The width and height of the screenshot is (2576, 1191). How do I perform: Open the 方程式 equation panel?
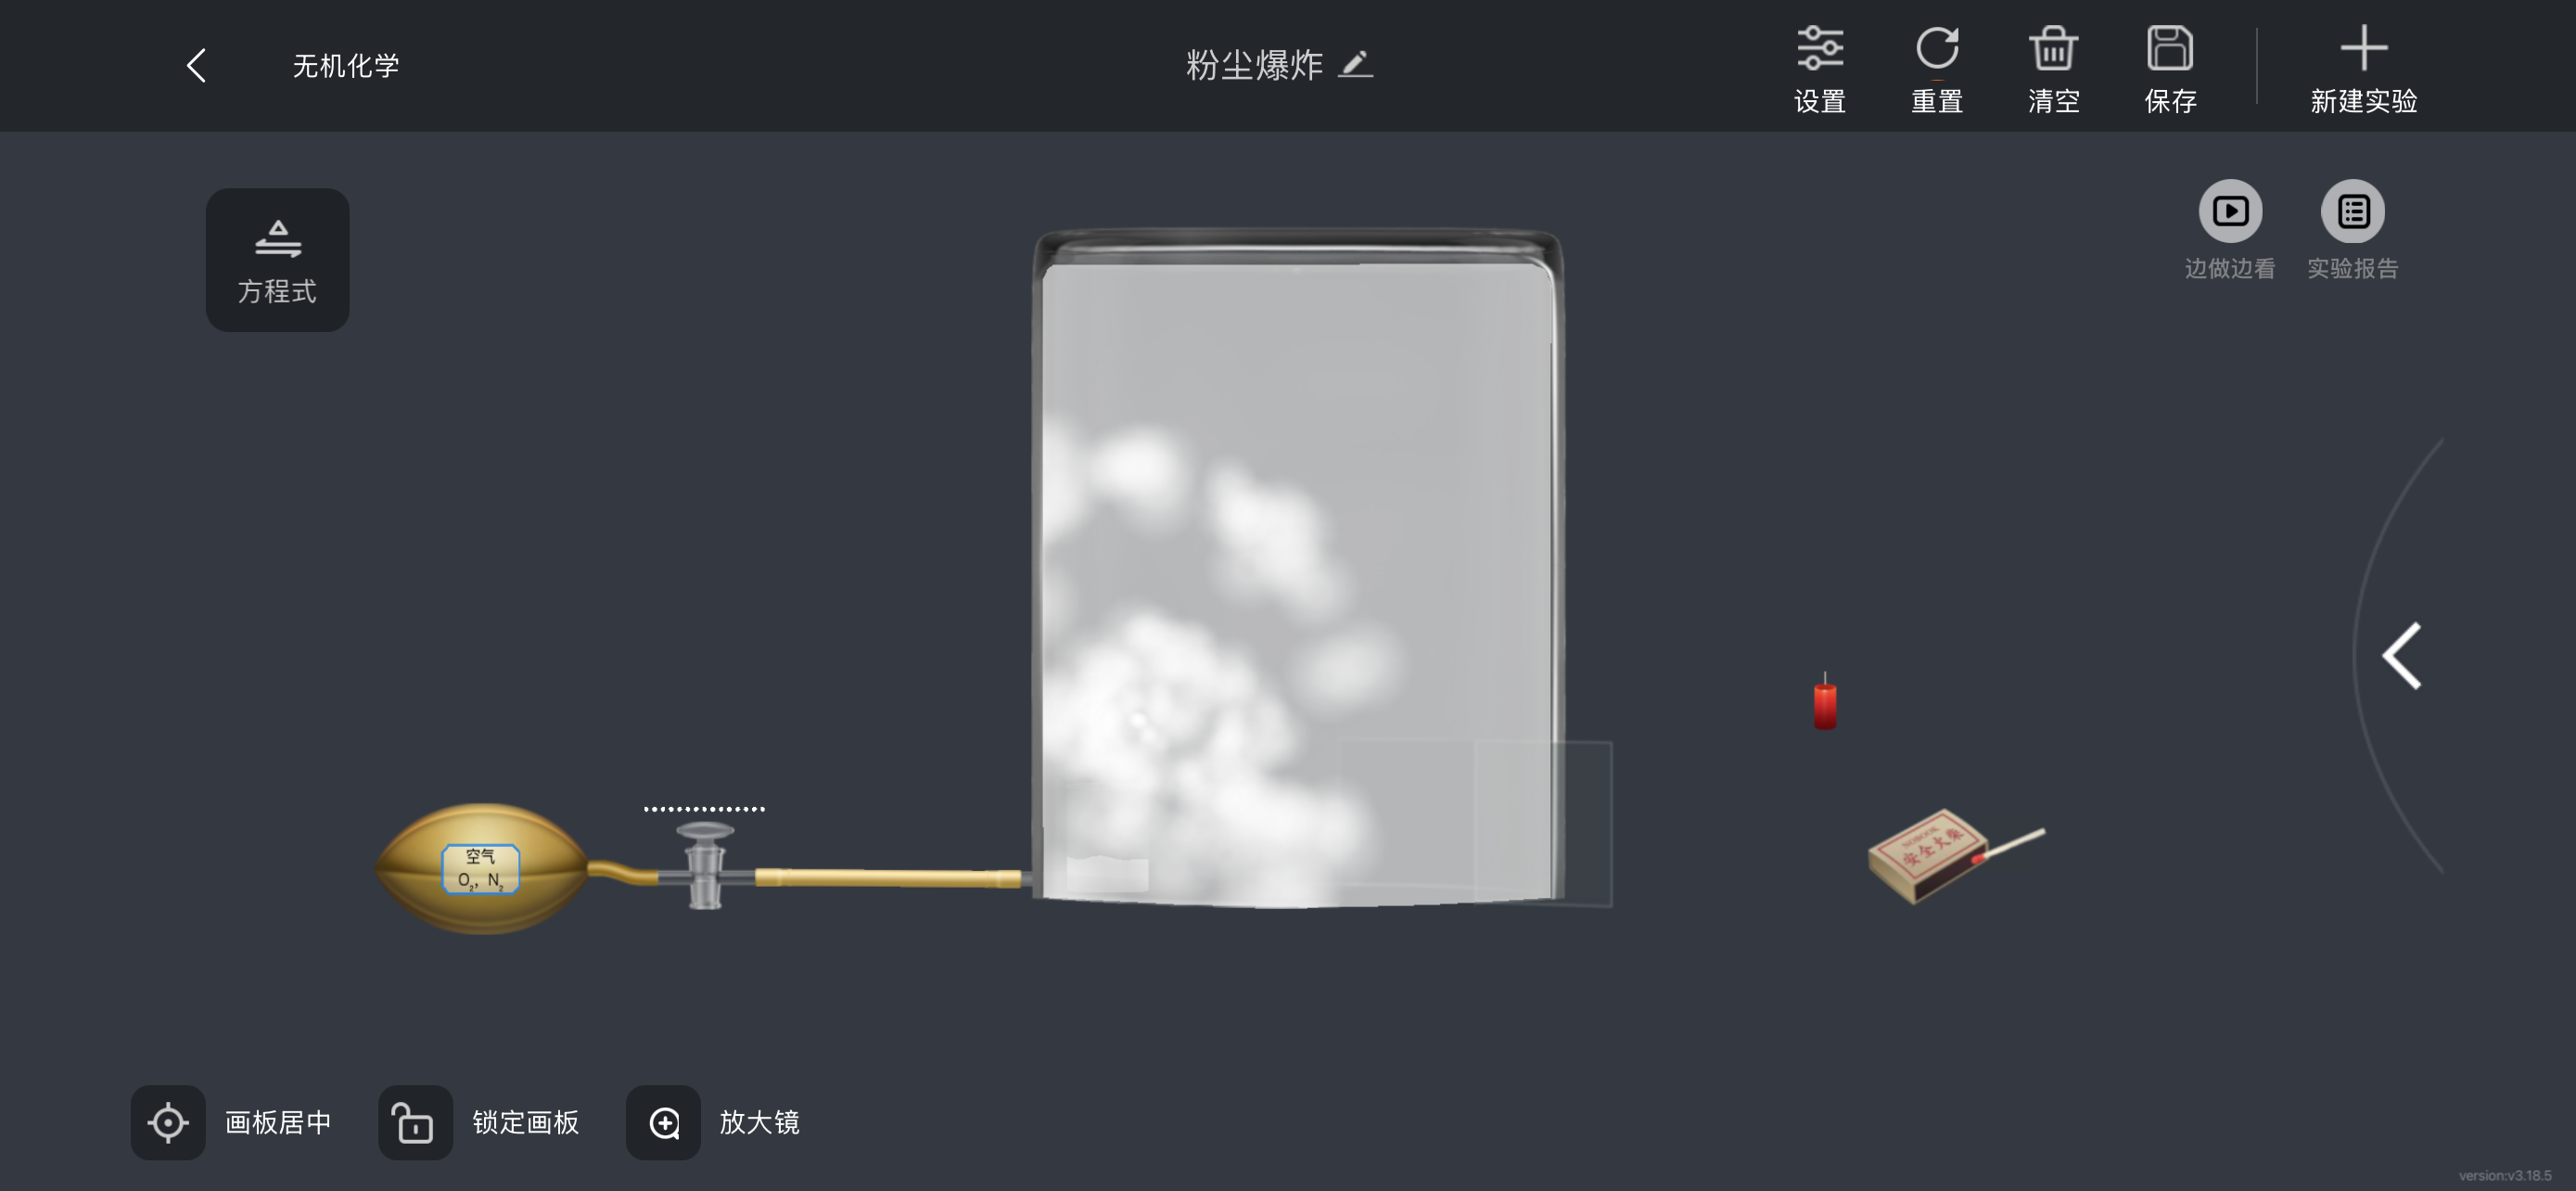pos(278,260)
